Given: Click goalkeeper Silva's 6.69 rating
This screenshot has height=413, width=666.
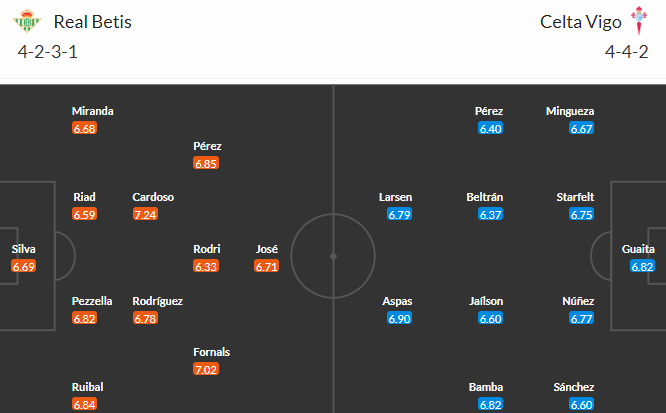Looking at the screenshot, I should pos(24,266).
